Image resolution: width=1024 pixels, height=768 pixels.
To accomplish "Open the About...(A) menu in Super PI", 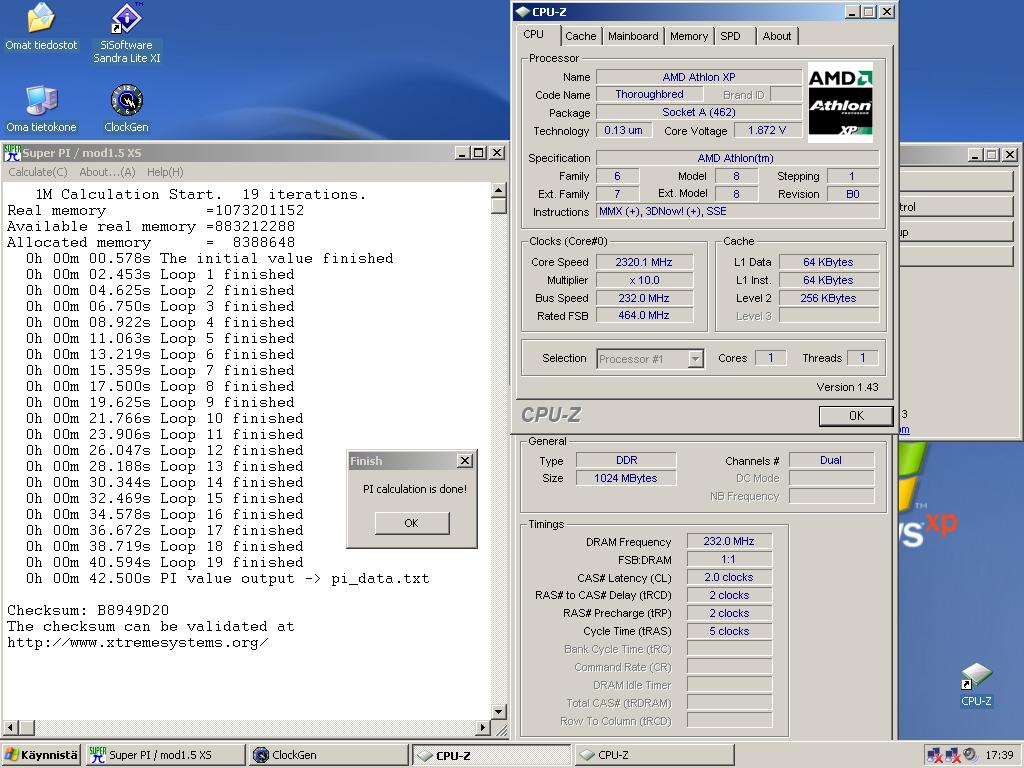I will (x=107, y=172).
